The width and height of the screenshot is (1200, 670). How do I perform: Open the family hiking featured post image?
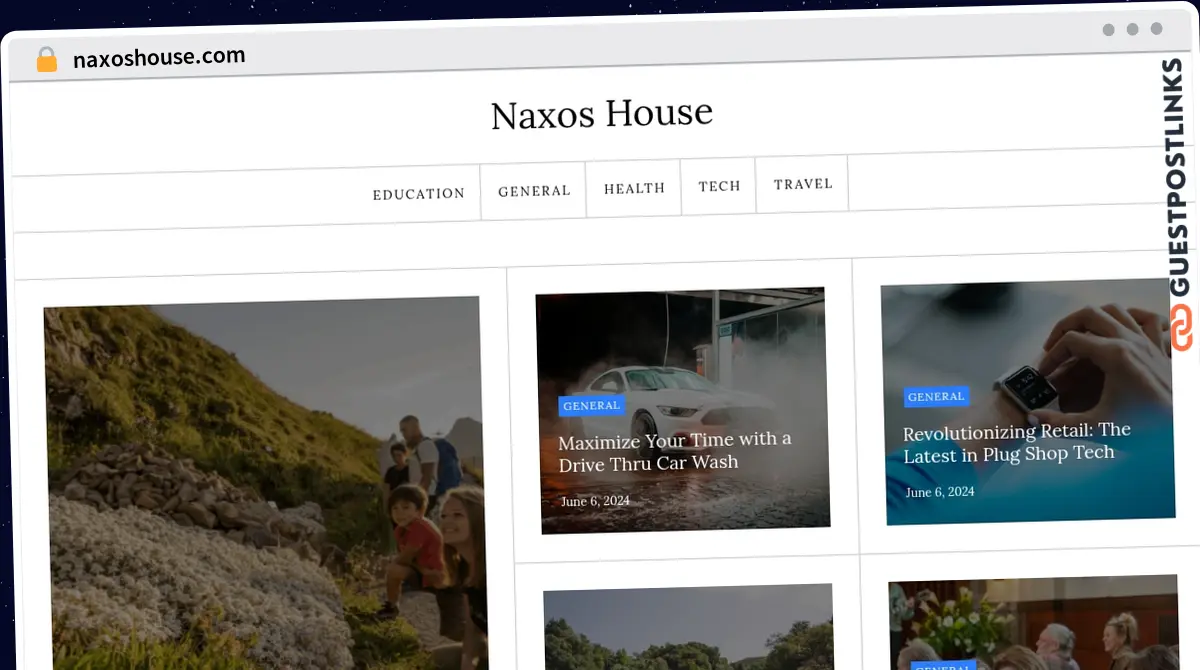click(264, 485)
